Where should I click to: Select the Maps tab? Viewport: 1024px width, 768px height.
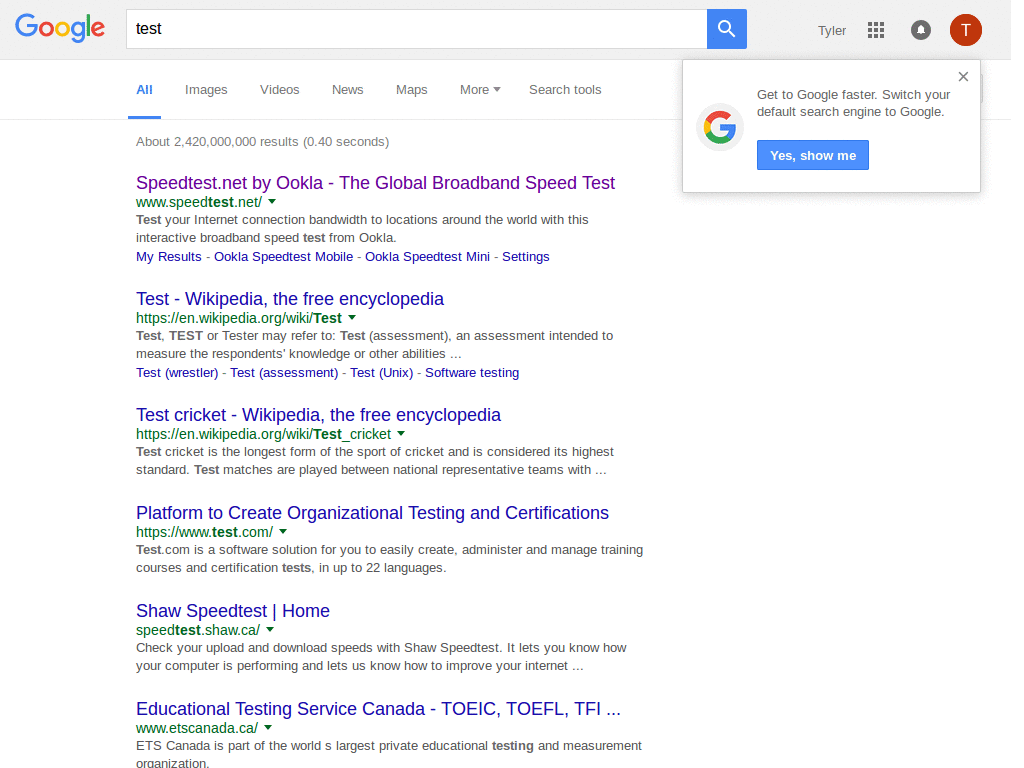(411, 89)
